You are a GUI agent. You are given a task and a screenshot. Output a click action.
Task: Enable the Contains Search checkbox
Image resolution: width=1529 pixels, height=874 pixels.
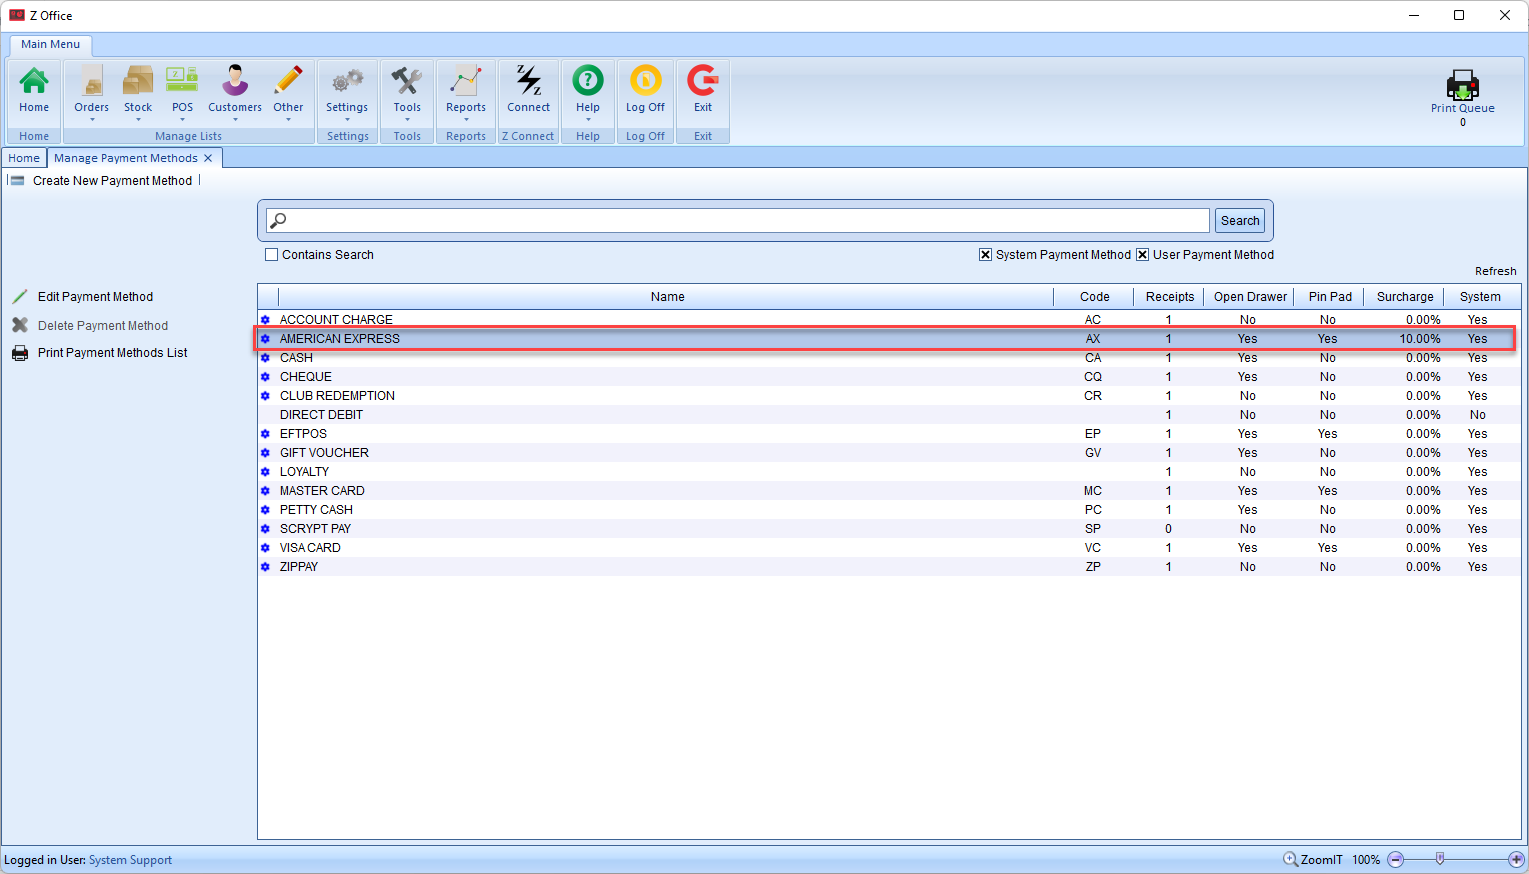(271, 254)
